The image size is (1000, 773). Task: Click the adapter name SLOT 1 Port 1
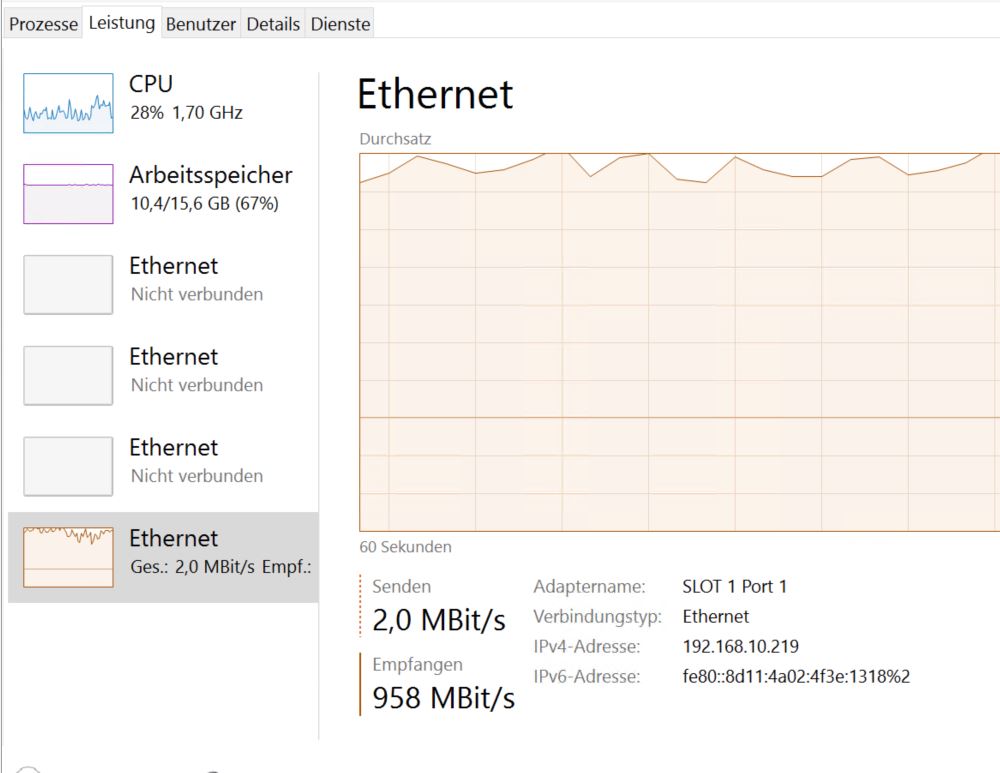[734, 586]
